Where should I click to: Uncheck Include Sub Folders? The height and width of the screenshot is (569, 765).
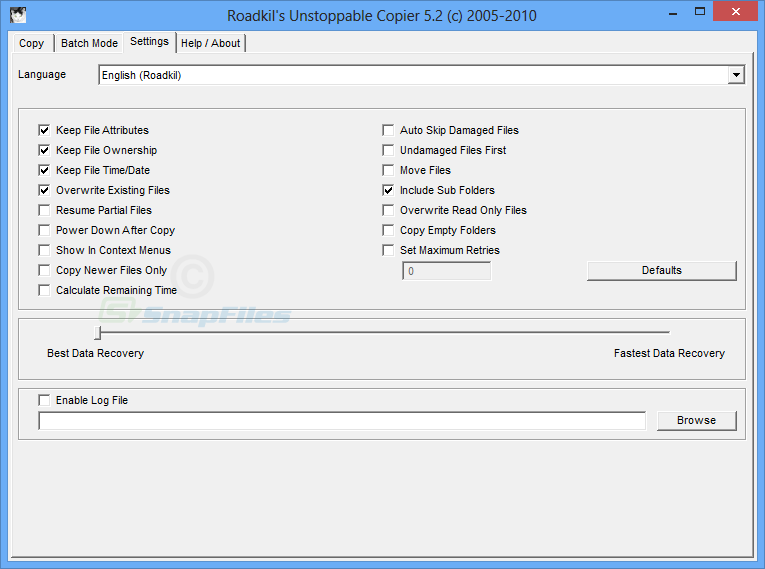click(x=388, y=190)
